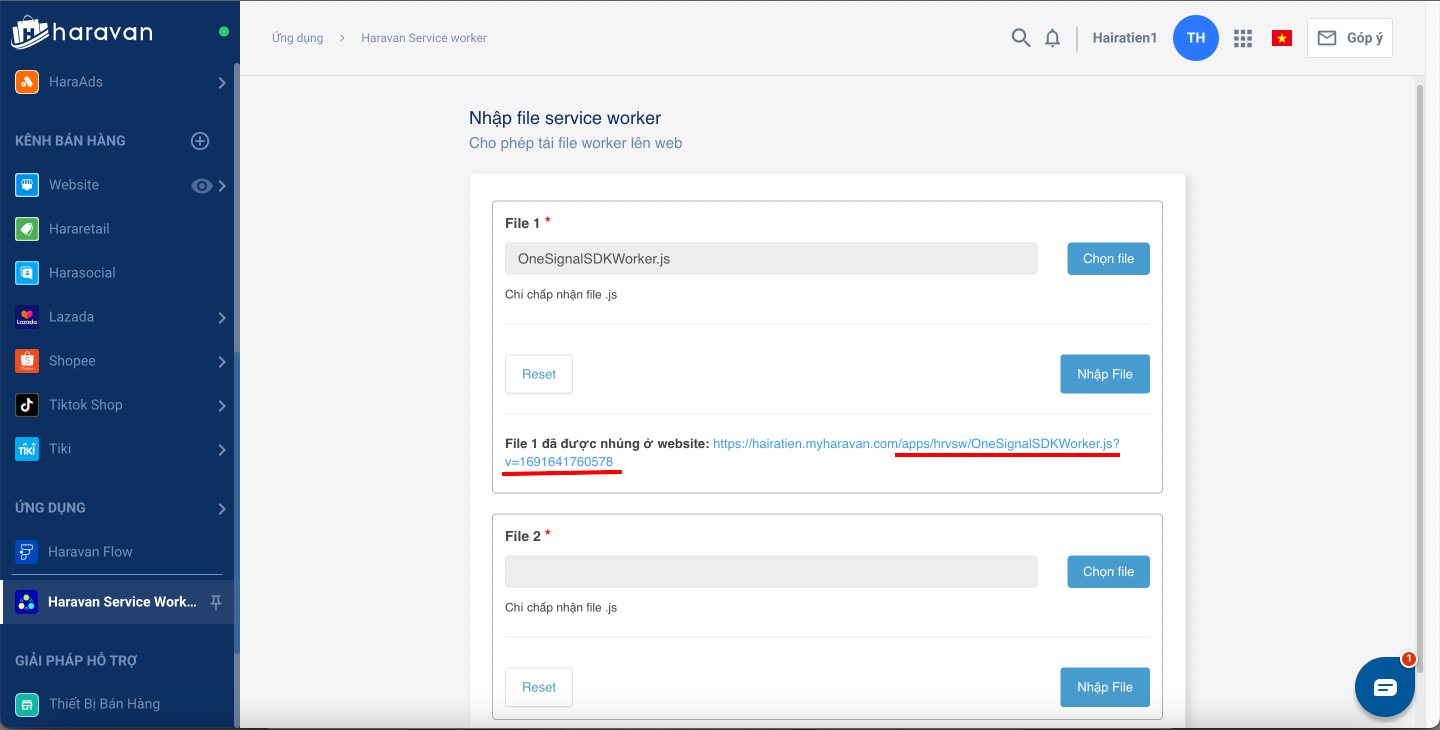This screenshot has height=730, width=1440.
Task: Expand the HaraAds menu chevron
Action: tap(222, 83)
